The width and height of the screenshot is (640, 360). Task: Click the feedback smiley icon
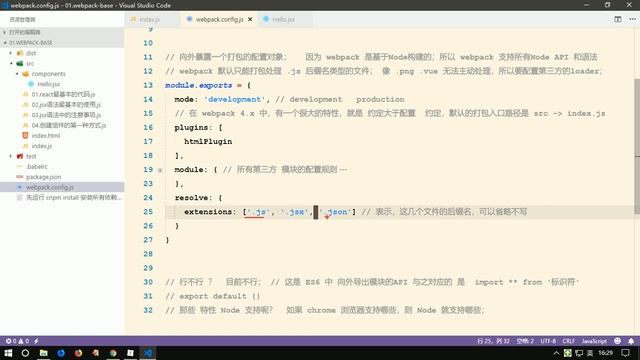tap(618, 341)
